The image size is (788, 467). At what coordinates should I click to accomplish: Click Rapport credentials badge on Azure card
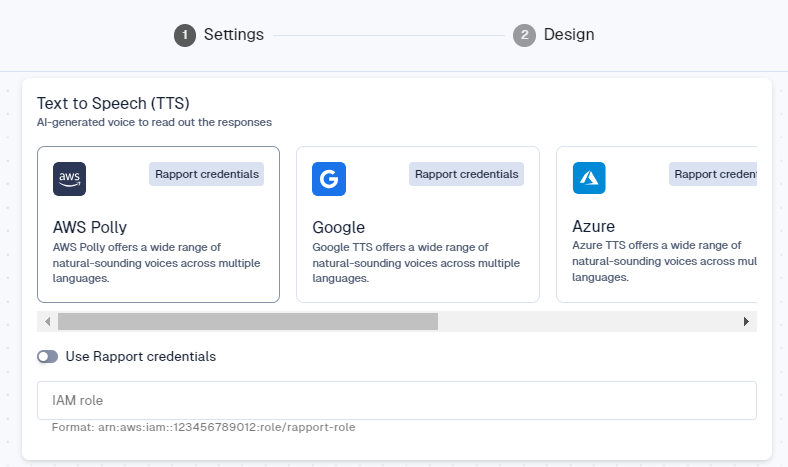[x=712, y=174]
